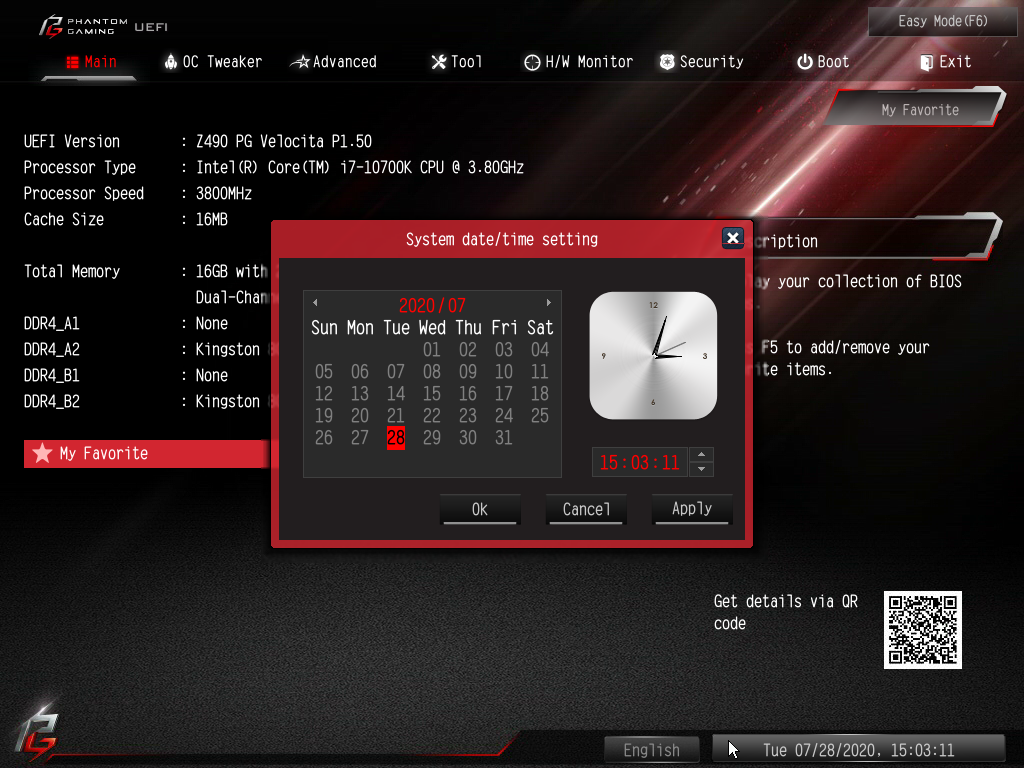Click the OC Tweaker rocket icon
Image resolution: width=1024 pixels, height=768 pixels.
click(170, 62)
